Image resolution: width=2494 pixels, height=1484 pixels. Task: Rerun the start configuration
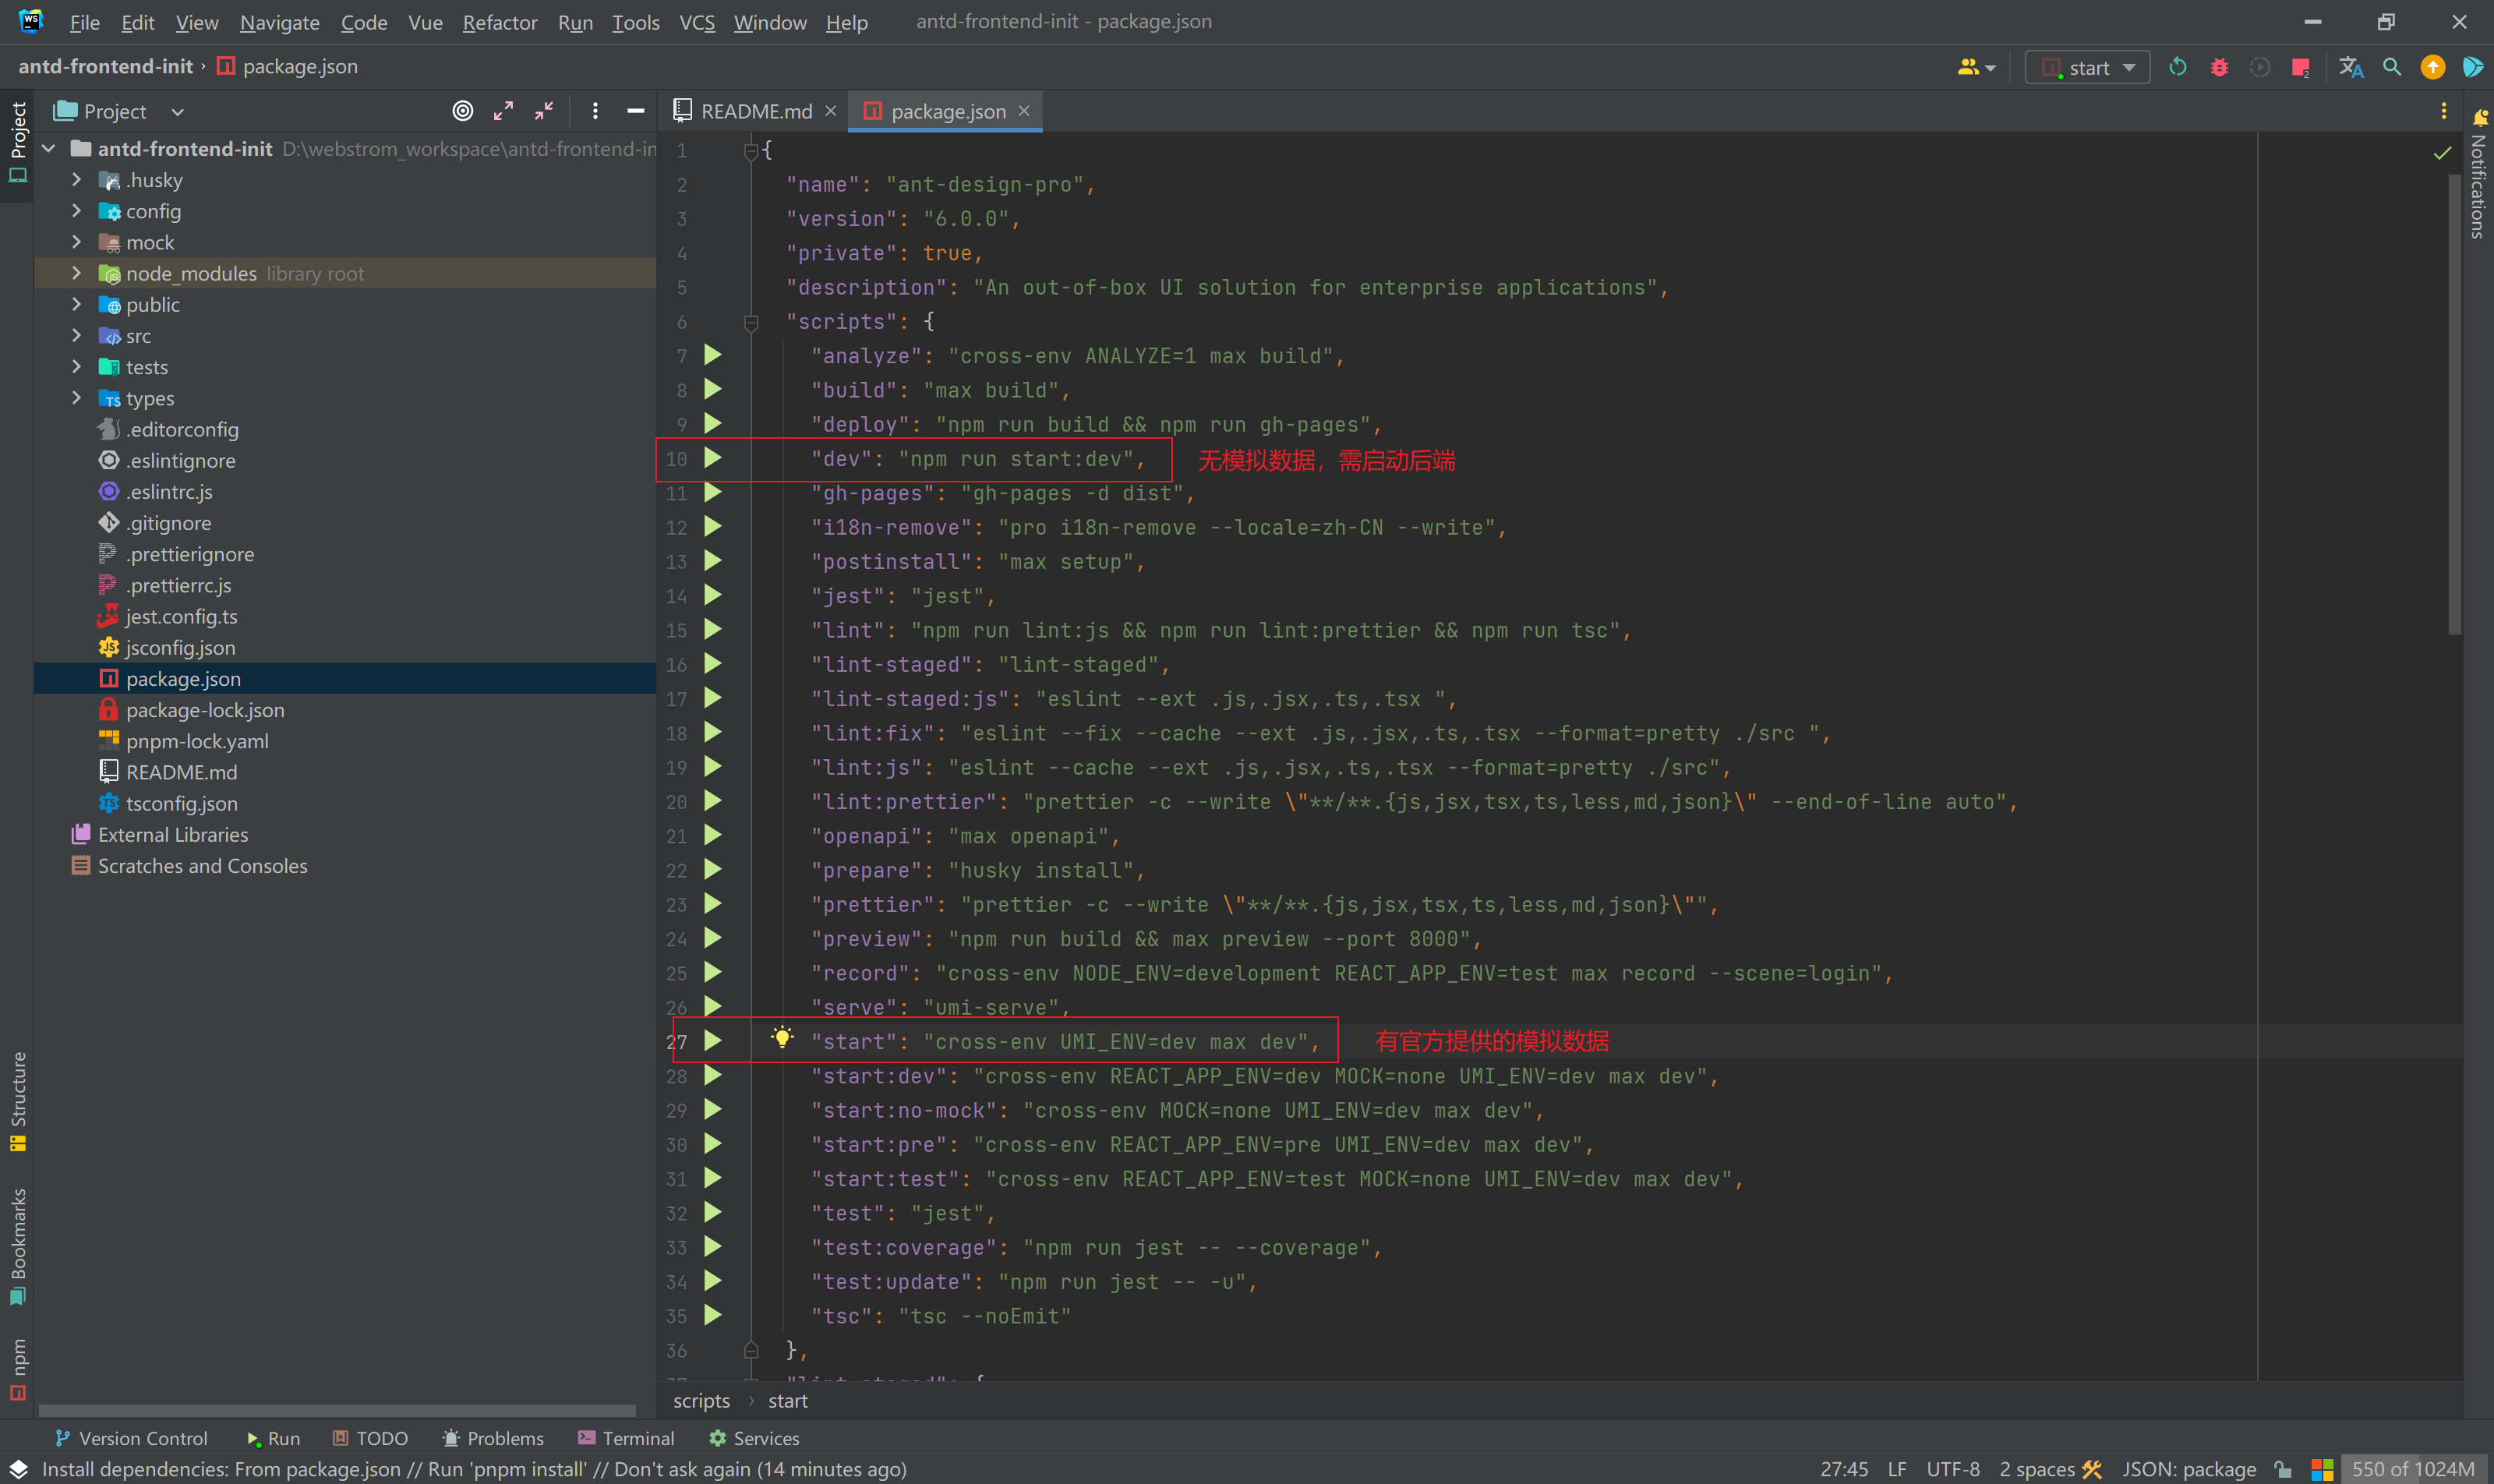[x=2178, y=67]
